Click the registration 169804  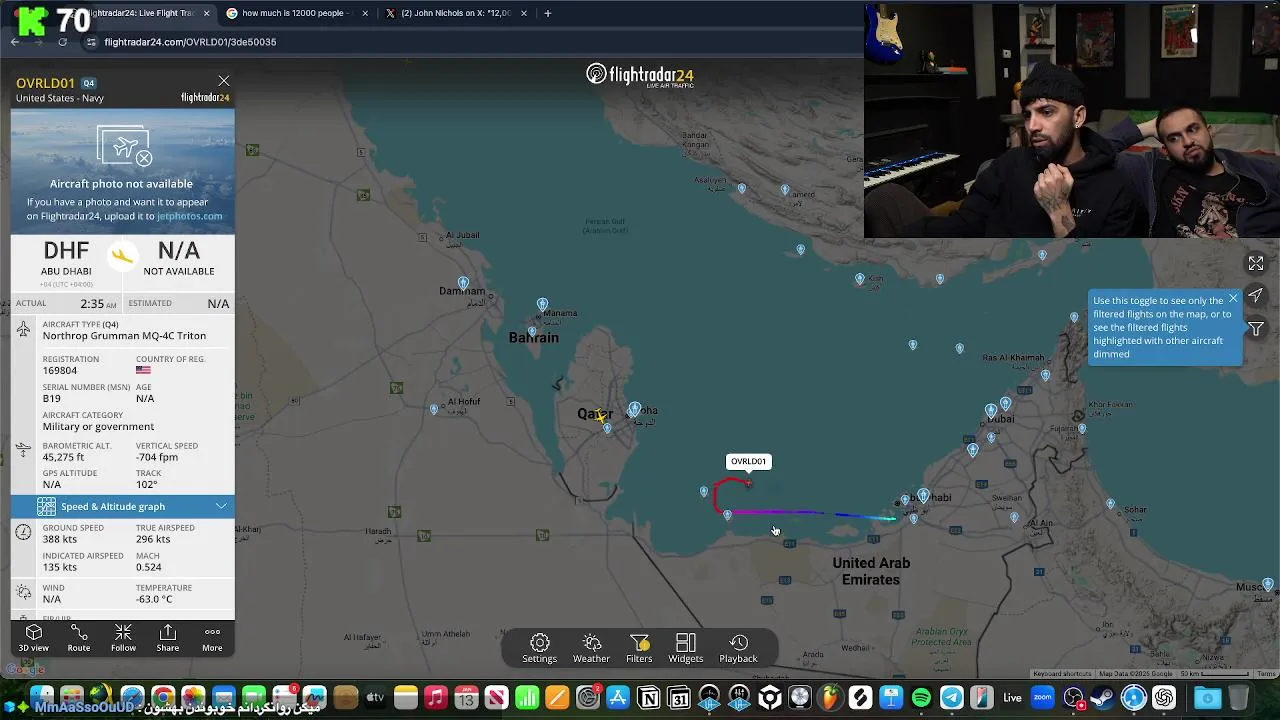(60, 370)
